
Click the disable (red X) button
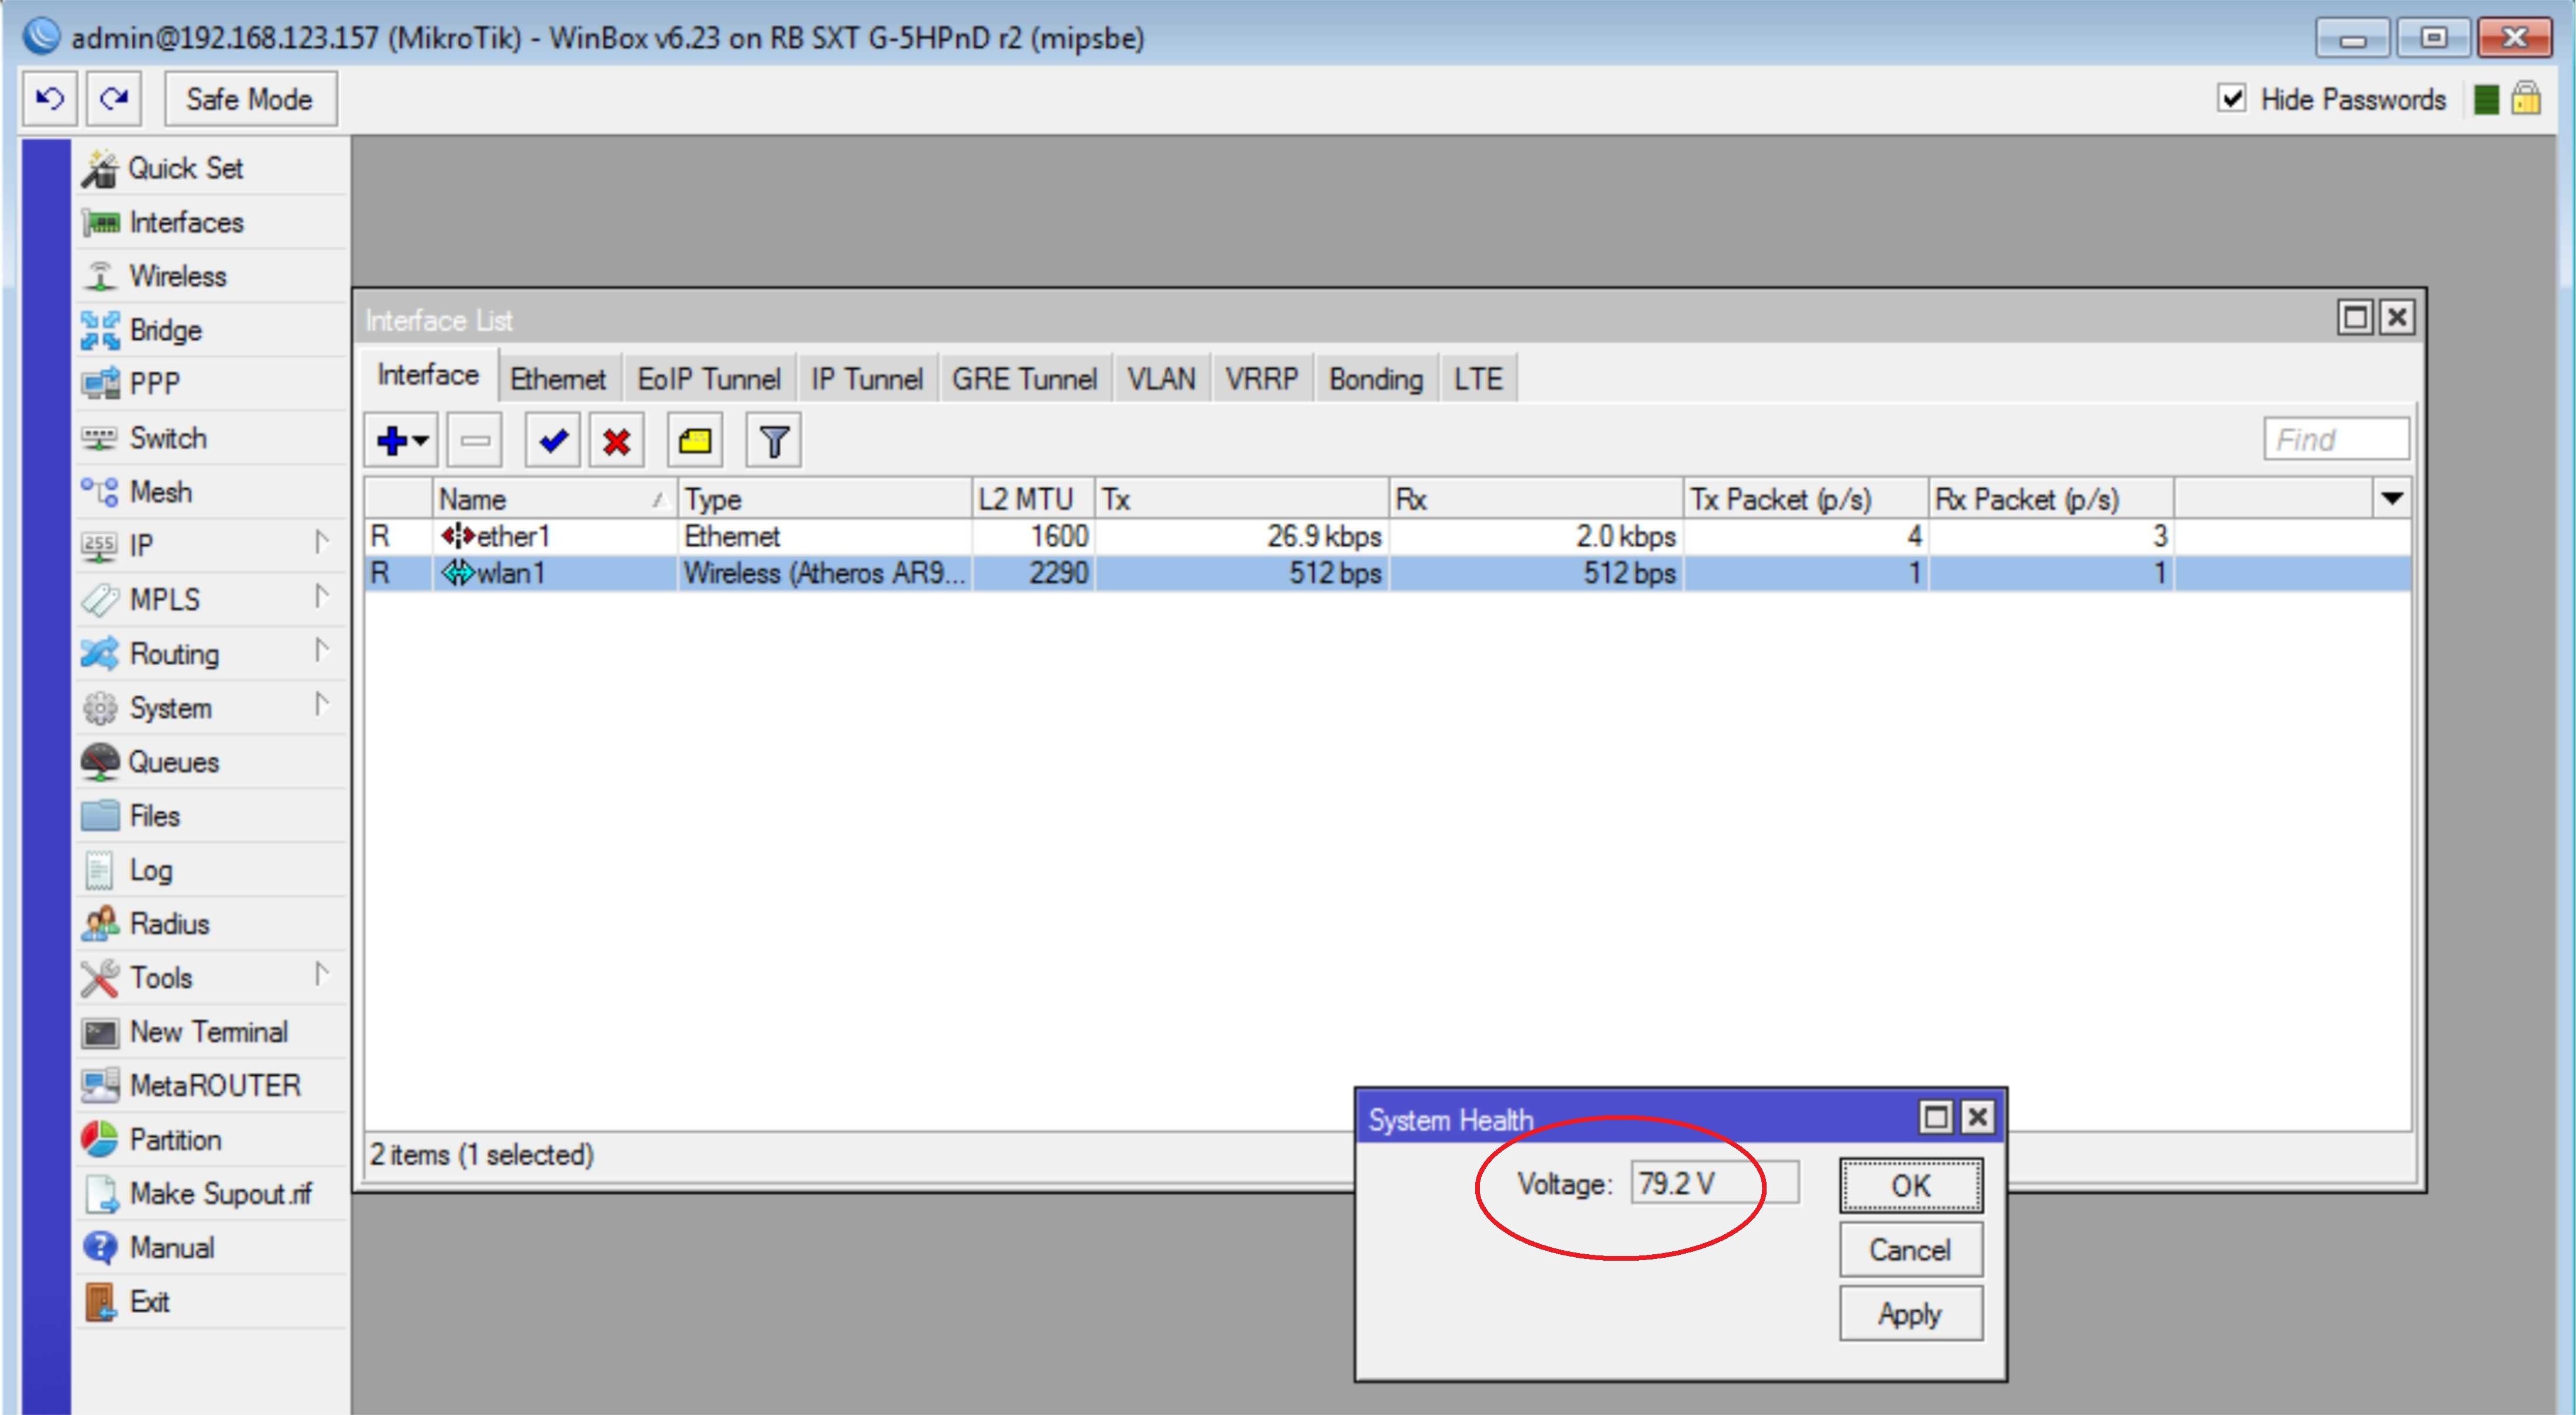pos(617,440)
